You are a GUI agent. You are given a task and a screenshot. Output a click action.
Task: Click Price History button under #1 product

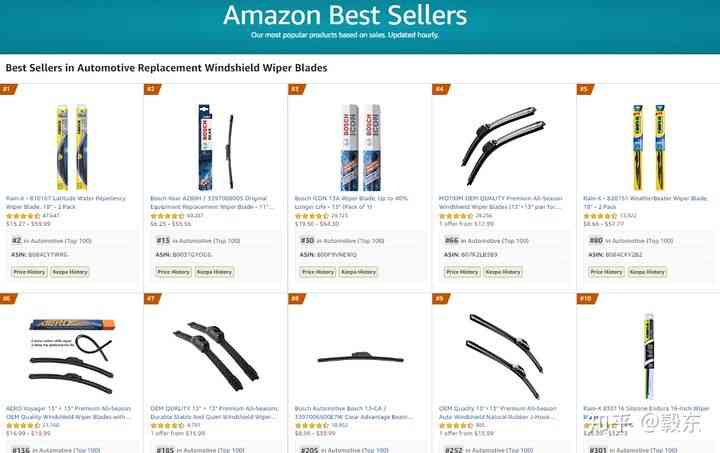[x=29, y=272]
